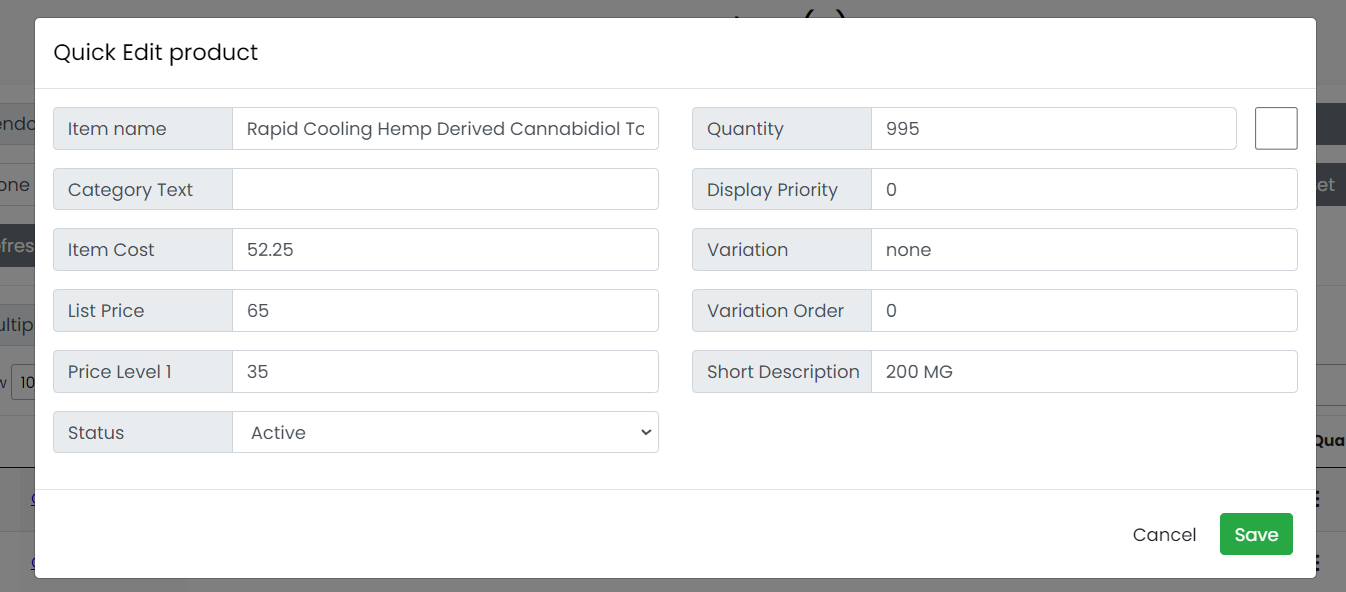Click the rows-per-page box showing 10
The image size is (1346, 592).
[24, 383]
